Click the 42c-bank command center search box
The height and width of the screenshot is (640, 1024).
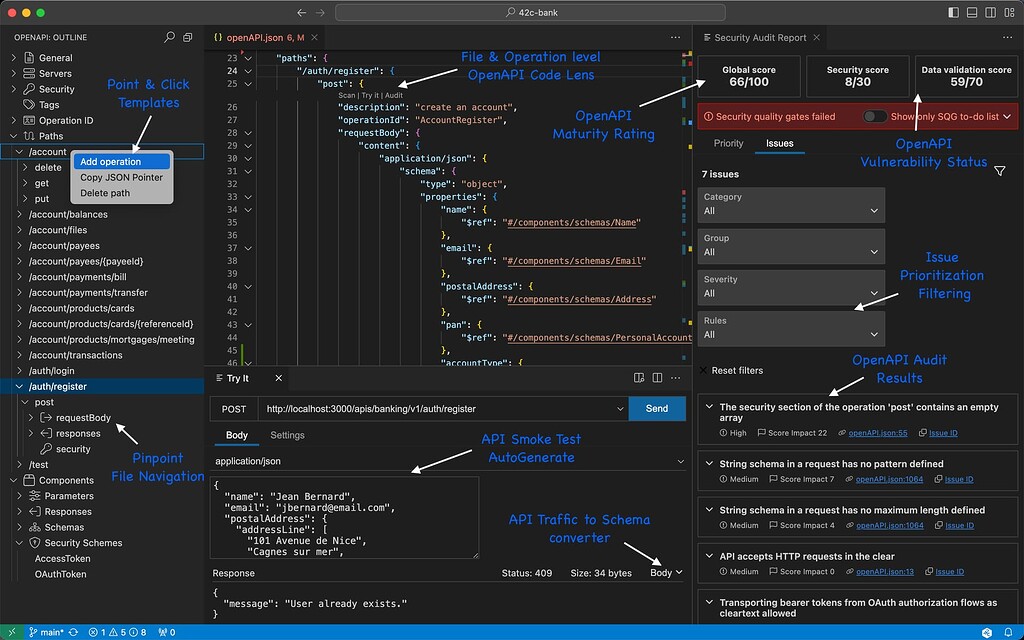[x=530, y=12]
